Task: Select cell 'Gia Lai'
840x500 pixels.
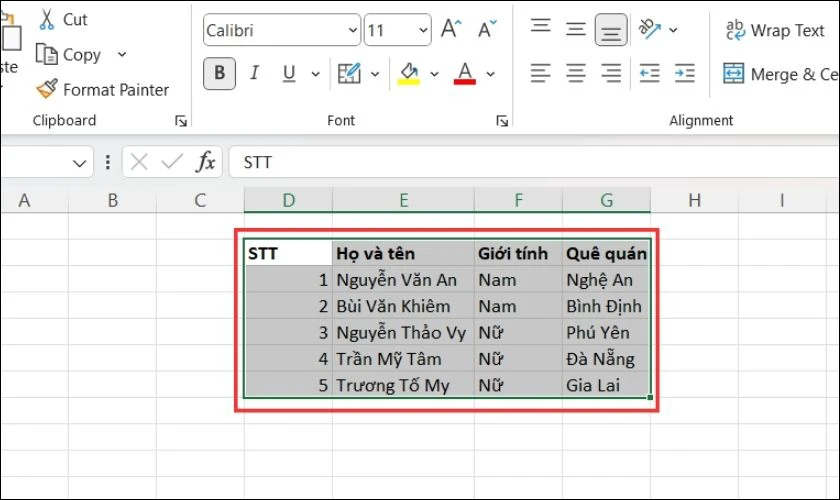Action: (606, 385)
